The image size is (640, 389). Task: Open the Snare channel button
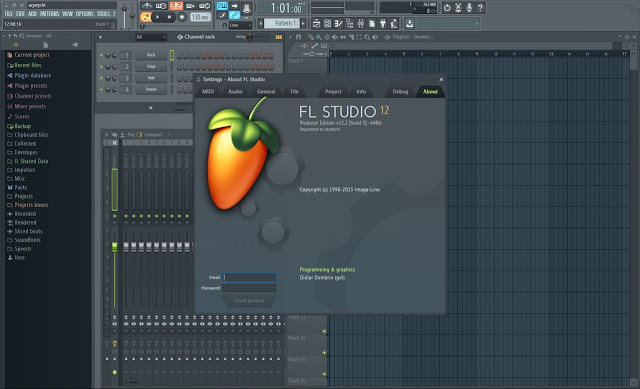[x=151, y=89]
